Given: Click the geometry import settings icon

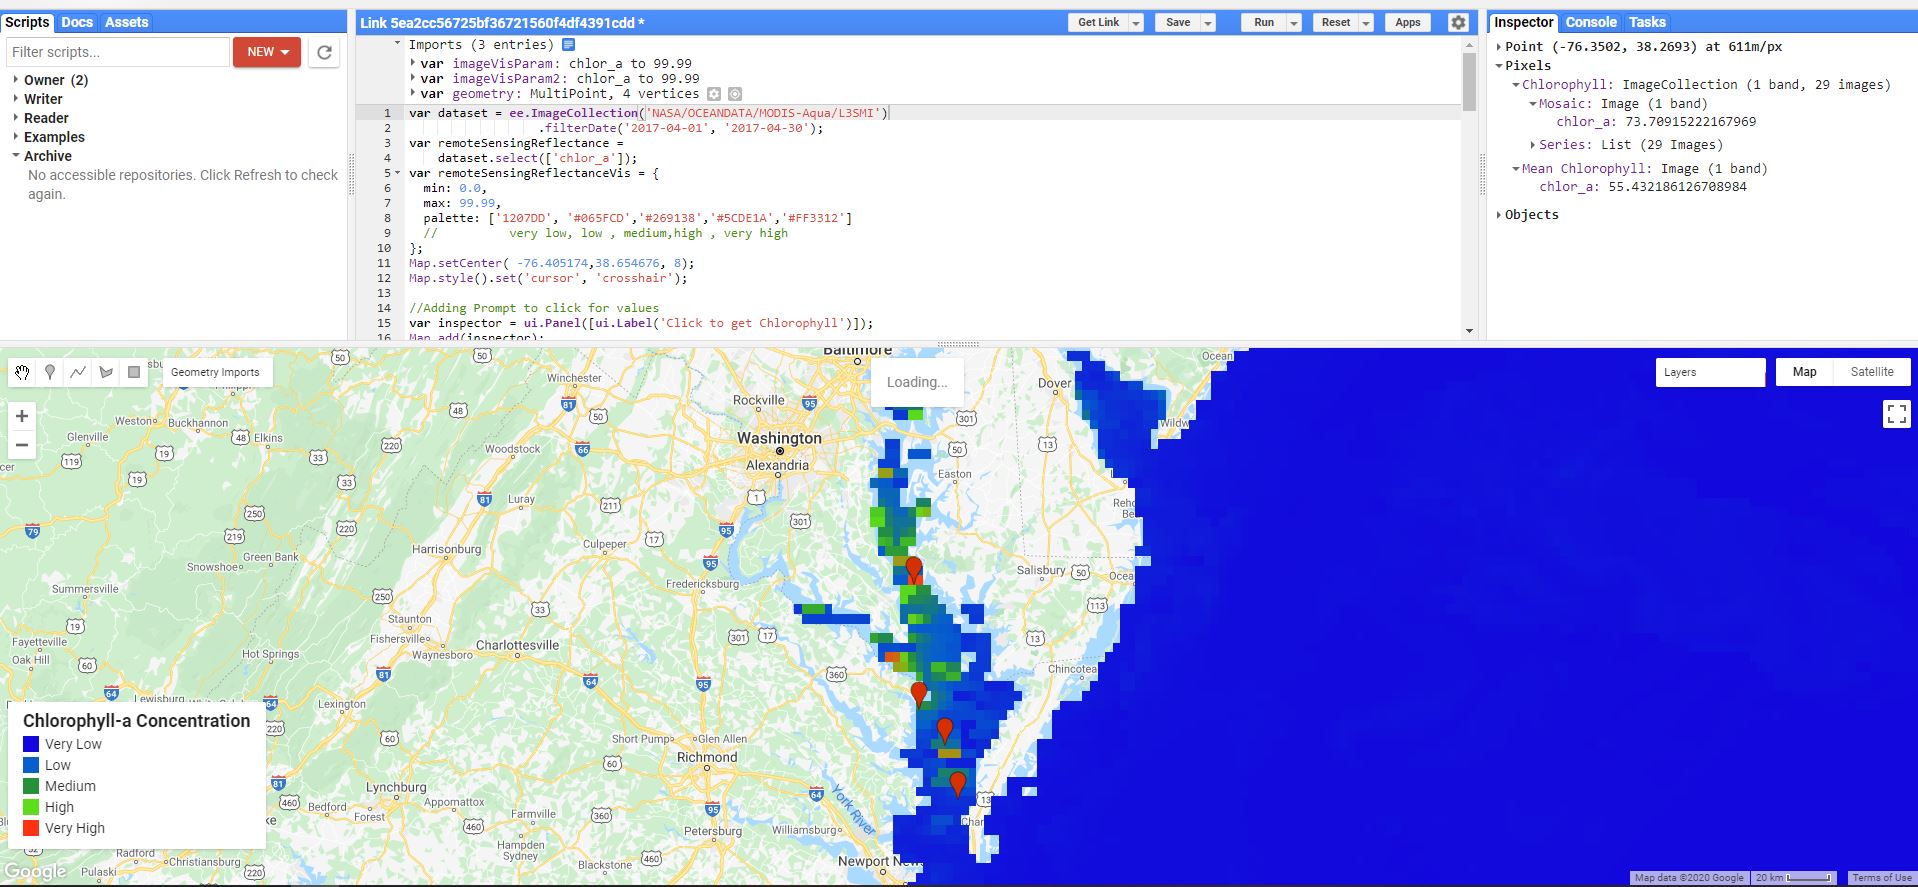Looking at the screenshot, I should (714, 94).
